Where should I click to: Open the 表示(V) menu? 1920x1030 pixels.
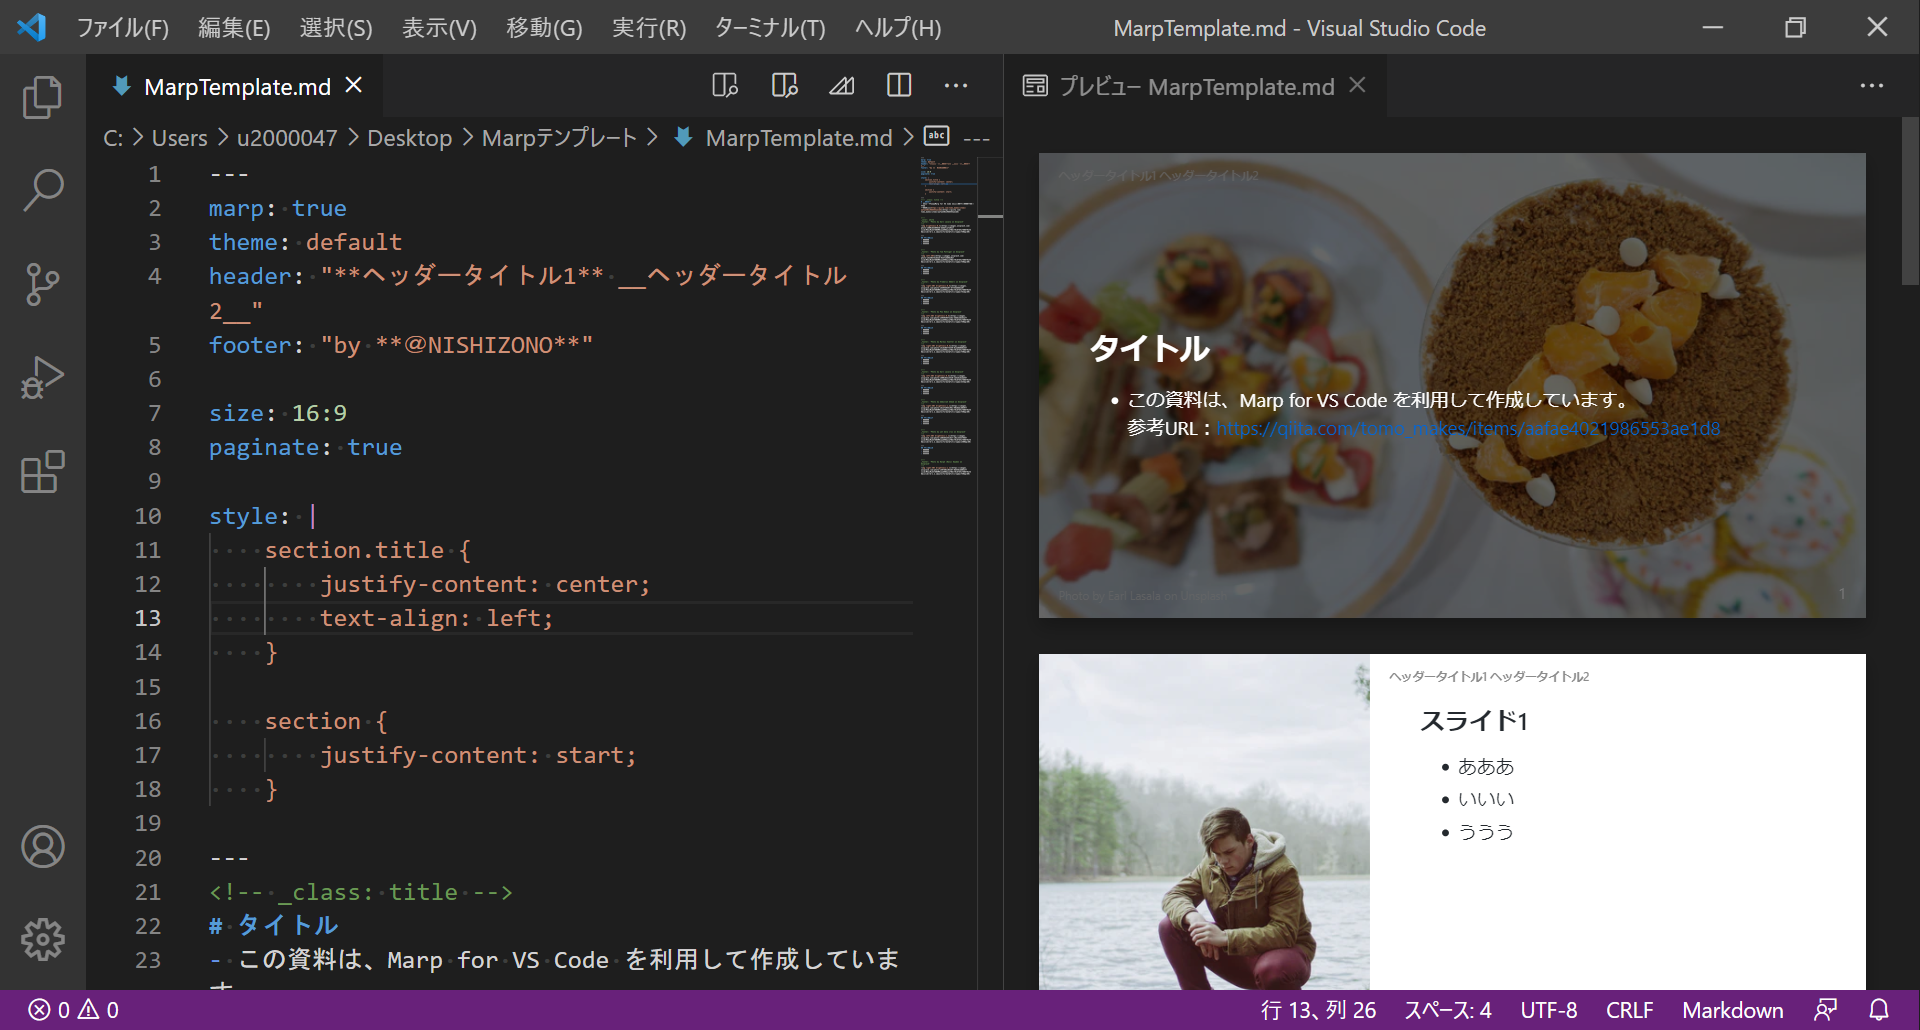click(439, 28)
